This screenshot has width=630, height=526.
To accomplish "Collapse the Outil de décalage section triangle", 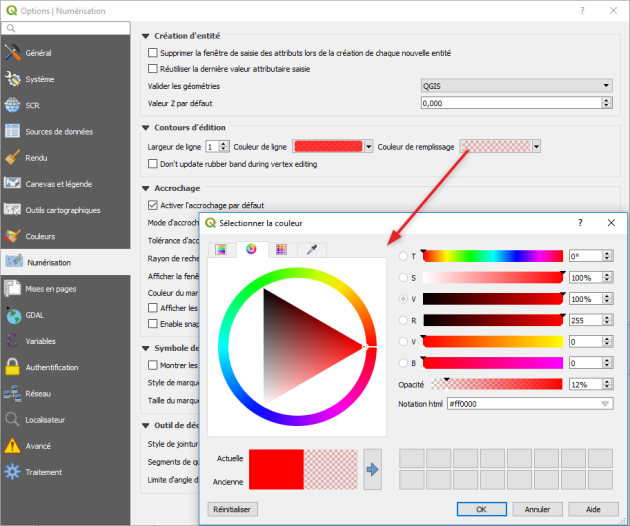I will [145, 426].
